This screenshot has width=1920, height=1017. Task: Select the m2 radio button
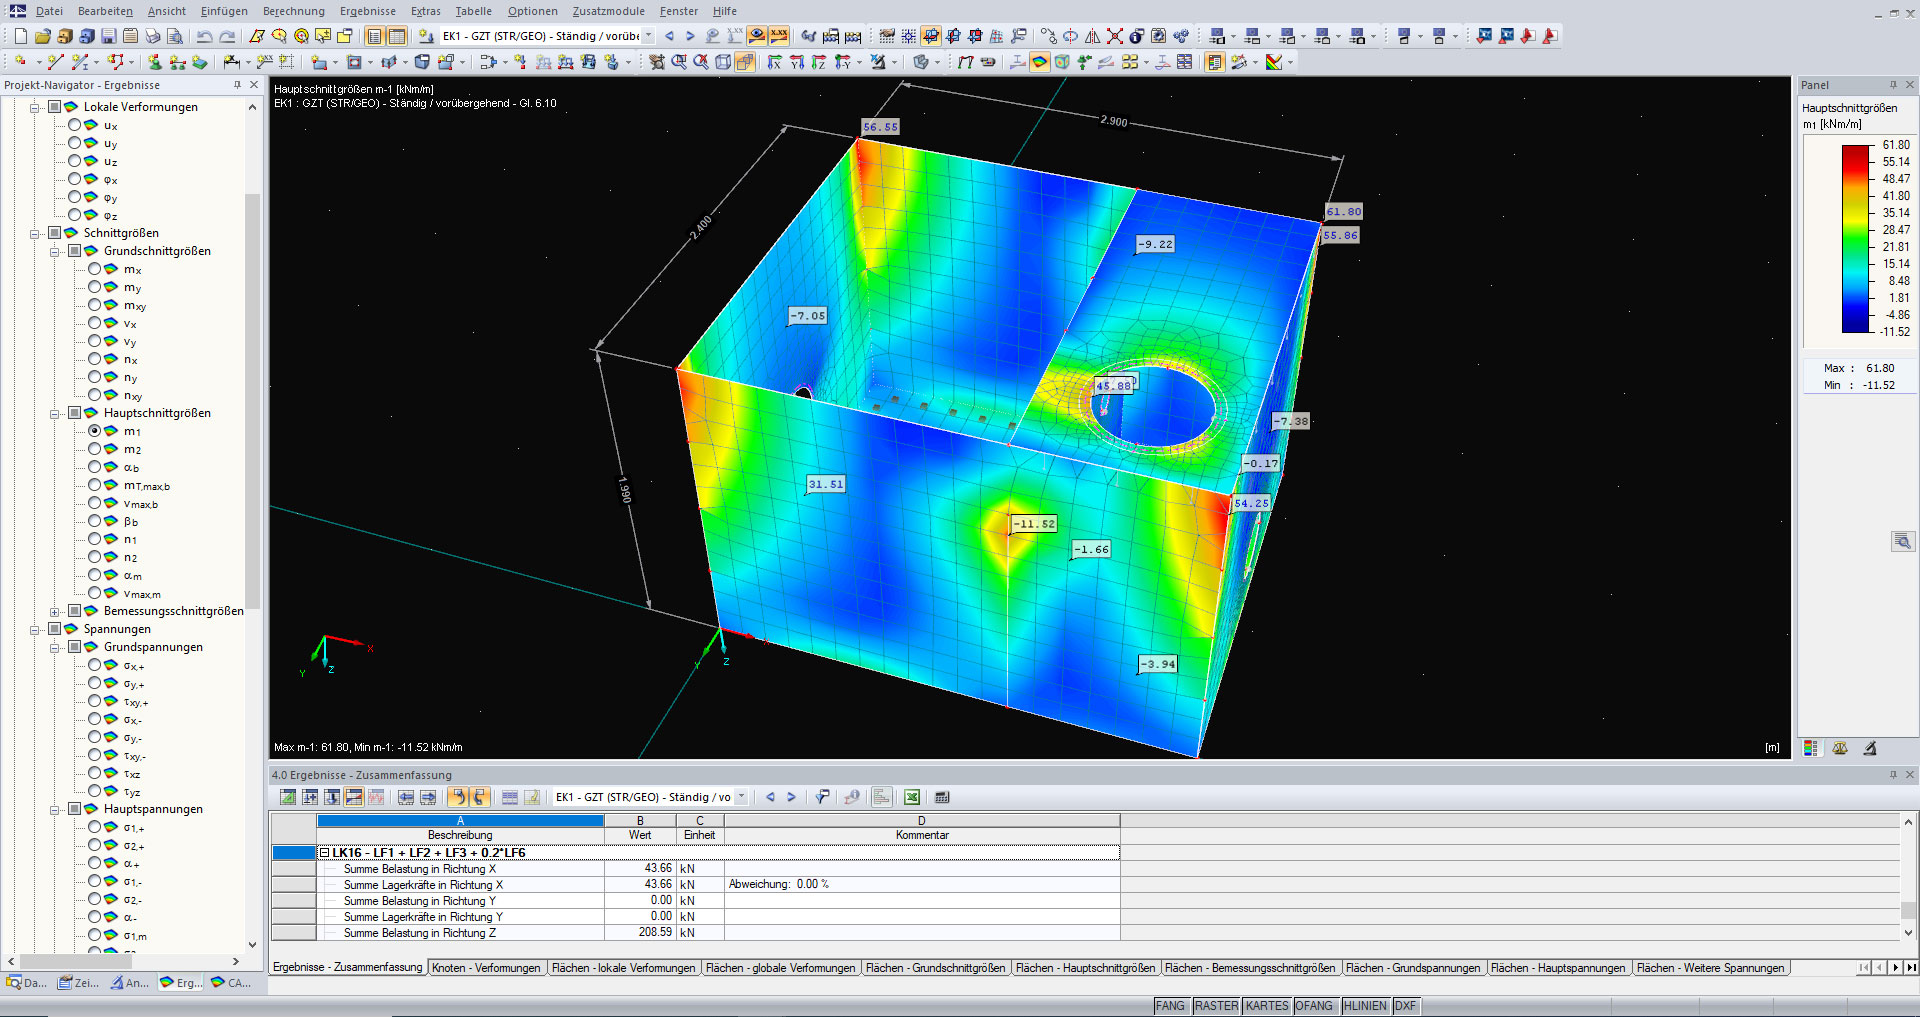95,449
